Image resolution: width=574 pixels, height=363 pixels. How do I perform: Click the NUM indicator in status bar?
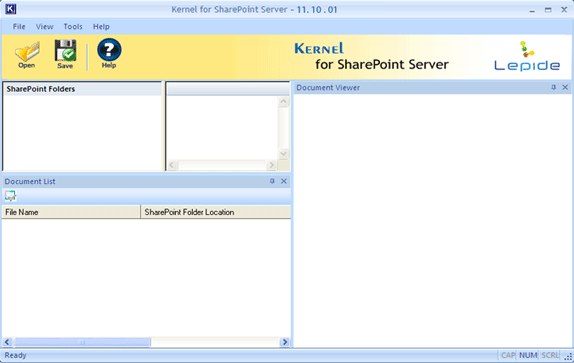point(528,355)
